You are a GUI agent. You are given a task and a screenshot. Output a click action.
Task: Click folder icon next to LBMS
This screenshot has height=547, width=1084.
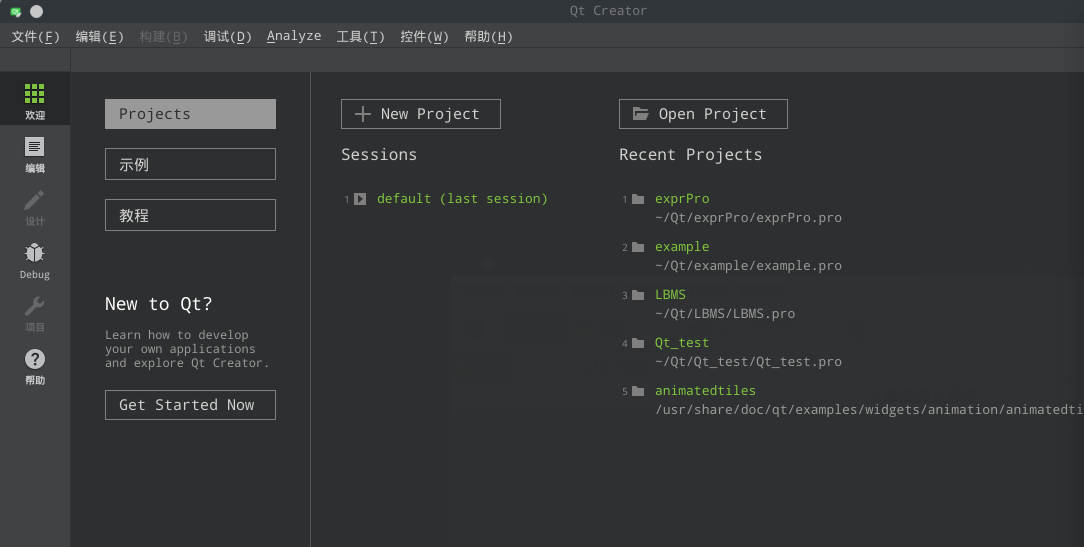pyautogui.click(x=638, y=295)
